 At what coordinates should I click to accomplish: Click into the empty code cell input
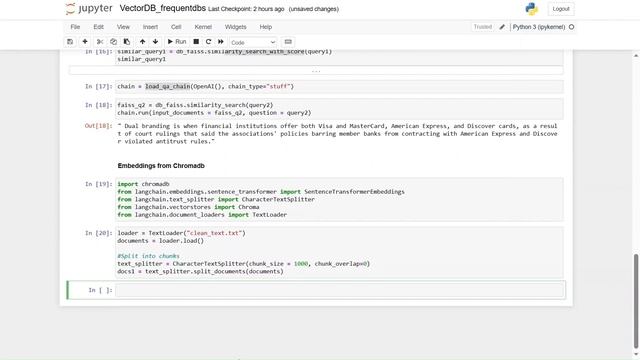click(x=340, y=290)
